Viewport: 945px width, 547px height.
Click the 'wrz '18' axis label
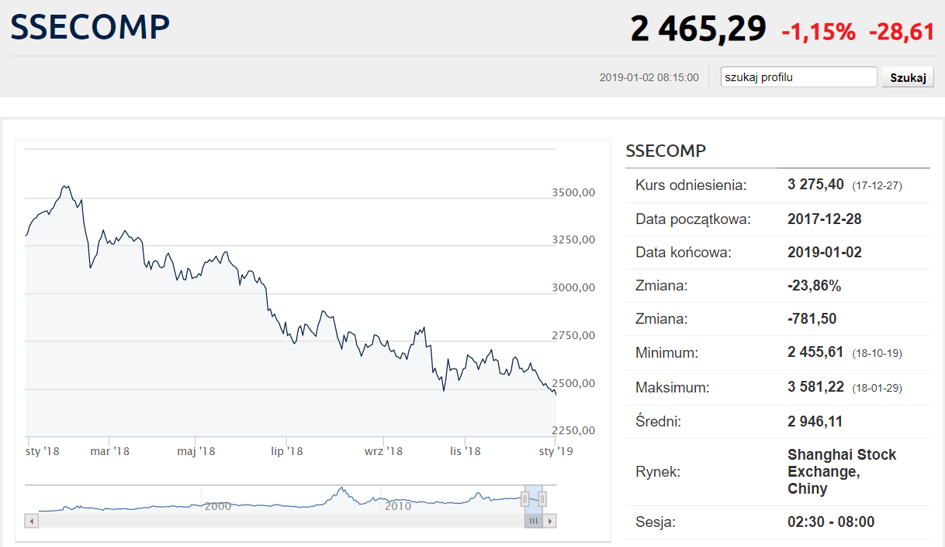click(383, 452)
